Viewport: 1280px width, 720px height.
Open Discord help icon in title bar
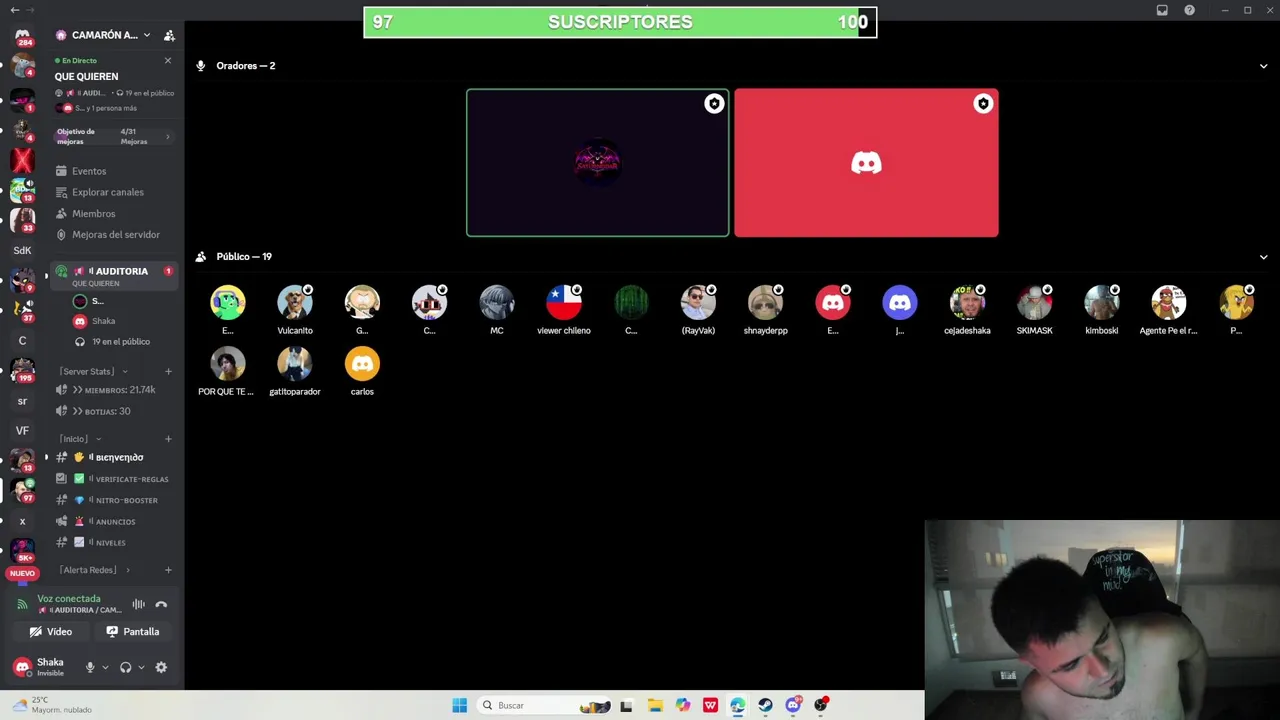(1189, 10)
